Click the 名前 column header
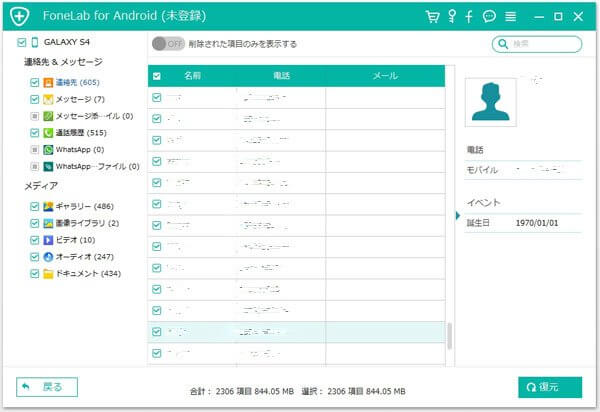 pyautogui.click(x=192, y=76)
